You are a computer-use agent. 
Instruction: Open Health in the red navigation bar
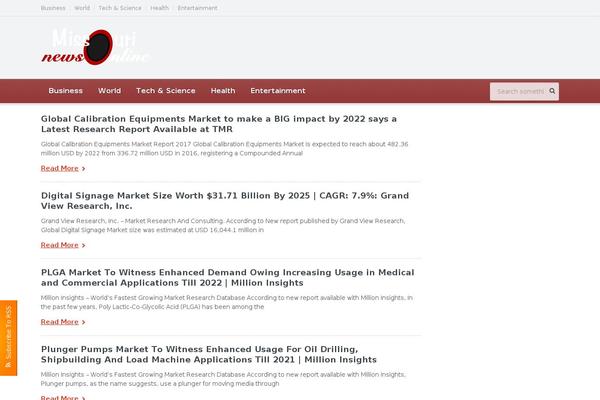click(x=223, y=91)
